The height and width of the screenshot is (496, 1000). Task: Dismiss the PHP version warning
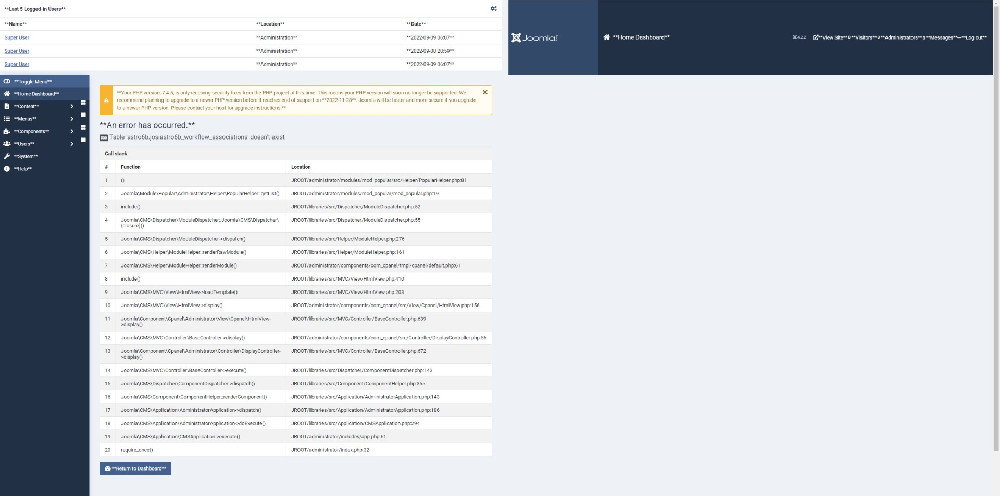click(x=485, y=92)
